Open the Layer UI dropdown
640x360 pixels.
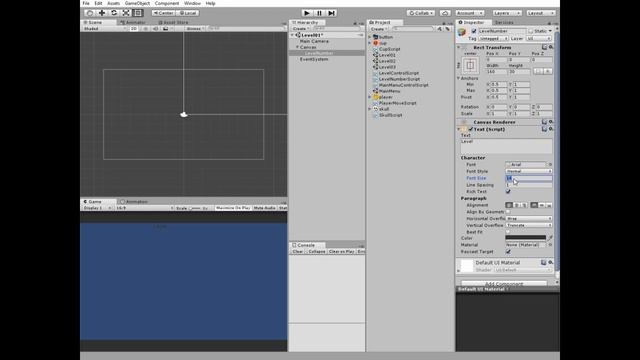[x=539, y=38]
